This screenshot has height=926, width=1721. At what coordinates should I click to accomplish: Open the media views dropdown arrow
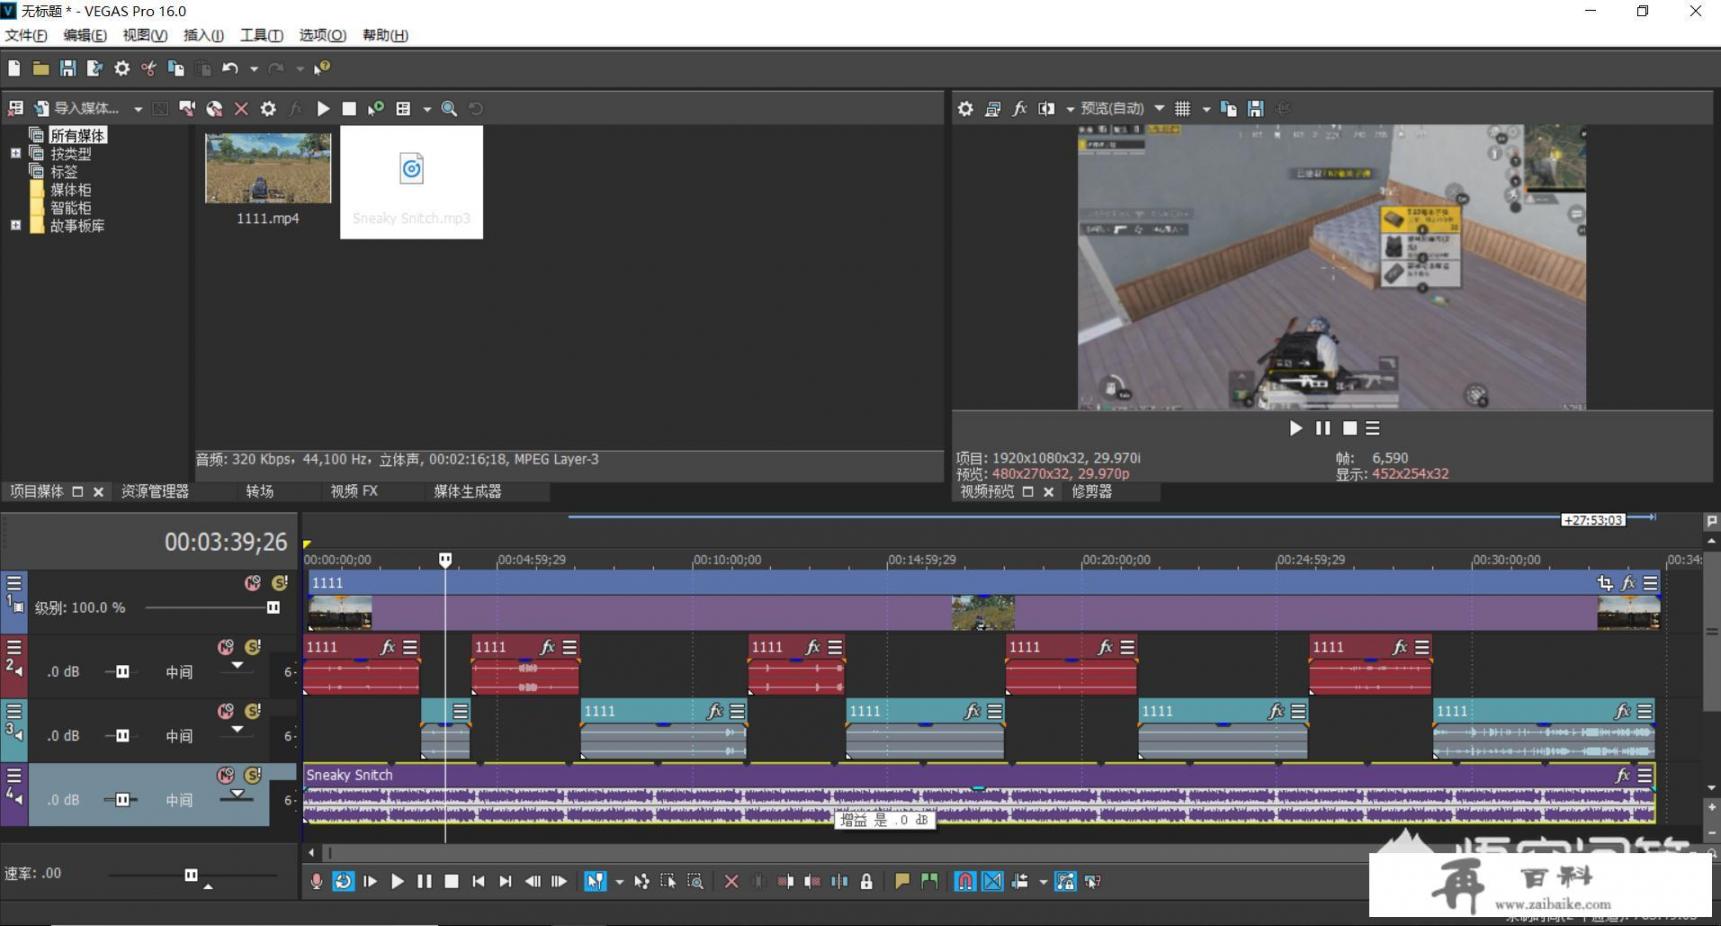(427, 108)
